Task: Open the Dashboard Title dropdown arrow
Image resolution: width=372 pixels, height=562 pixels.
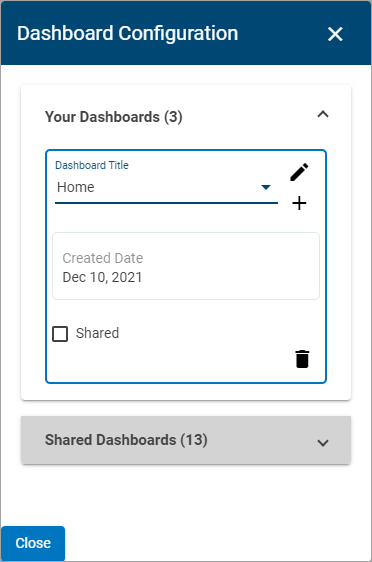Action: [266, 187]
